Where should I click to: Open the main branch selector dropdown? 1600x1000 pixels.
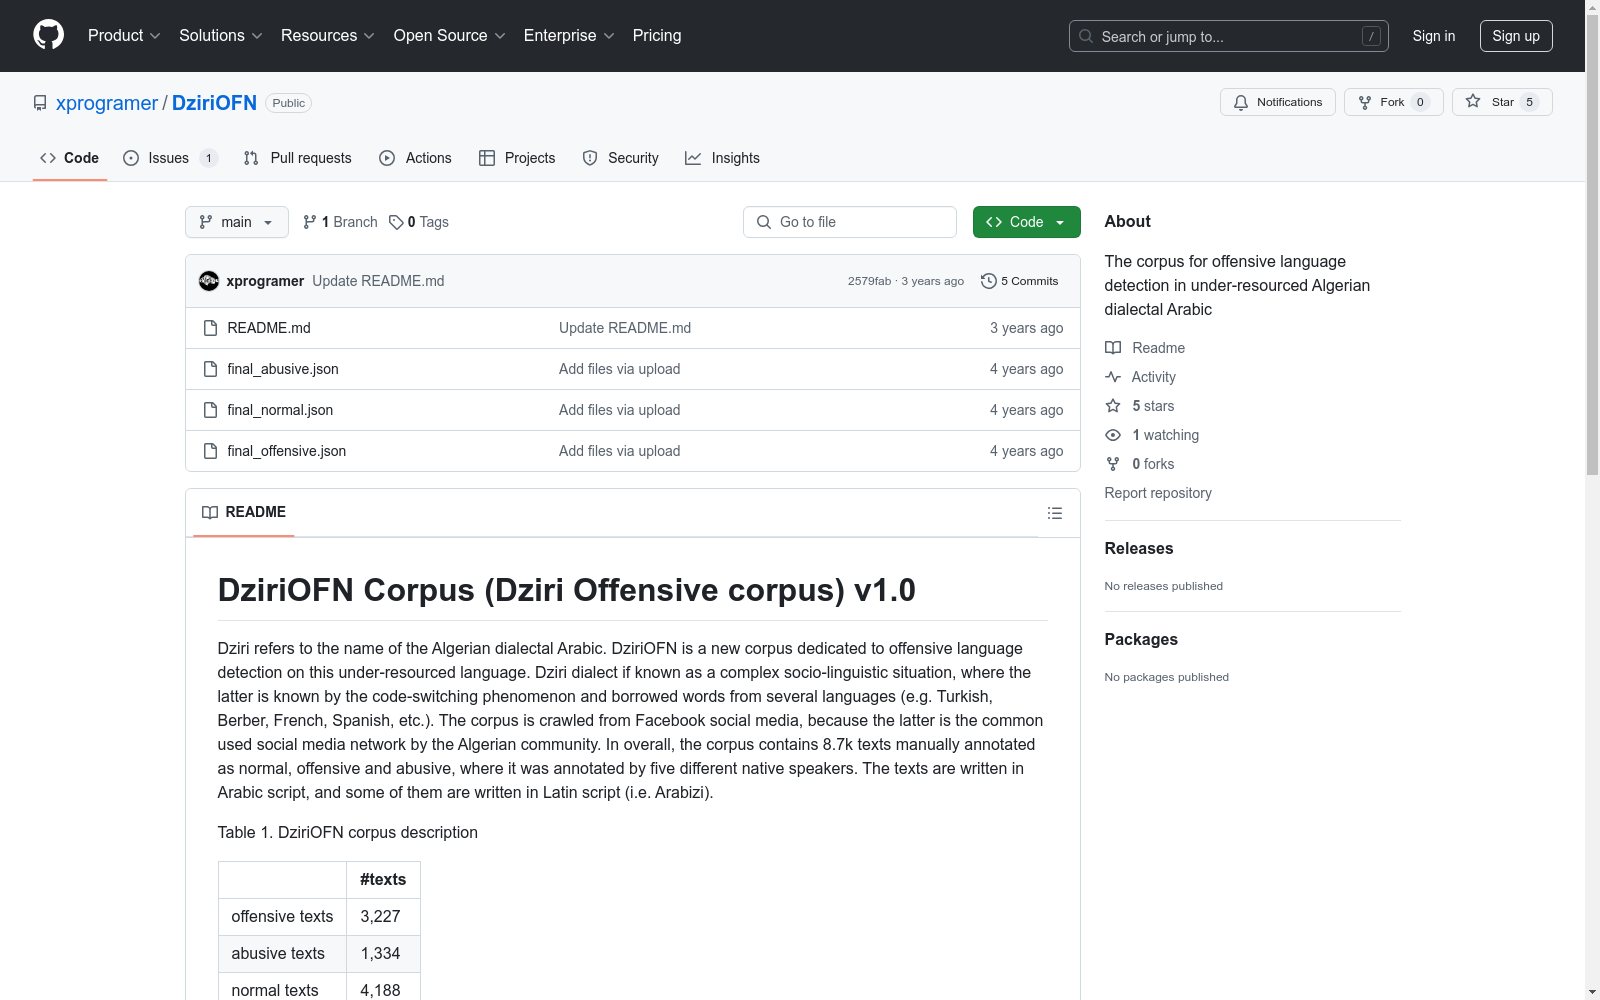(x=237, y=222)
